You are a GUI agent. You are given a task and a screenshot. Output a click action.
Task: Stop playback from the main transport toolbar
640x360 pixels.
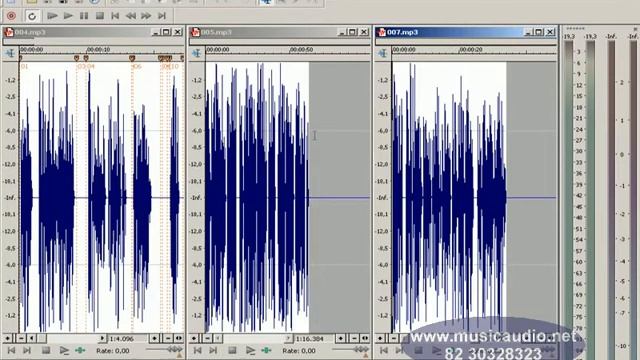(99, 16)
